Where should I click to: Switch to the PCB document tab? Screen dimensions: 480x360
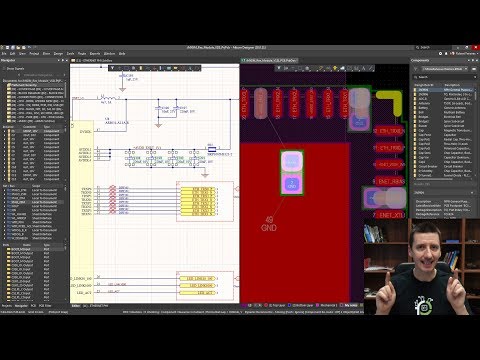coord(269,61)
